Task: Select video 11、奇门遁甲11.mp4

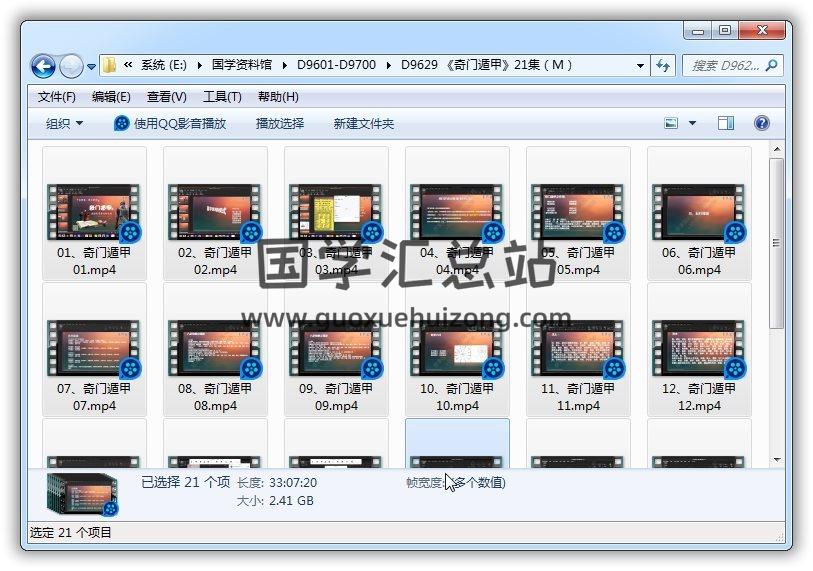Action: point(578,350)
